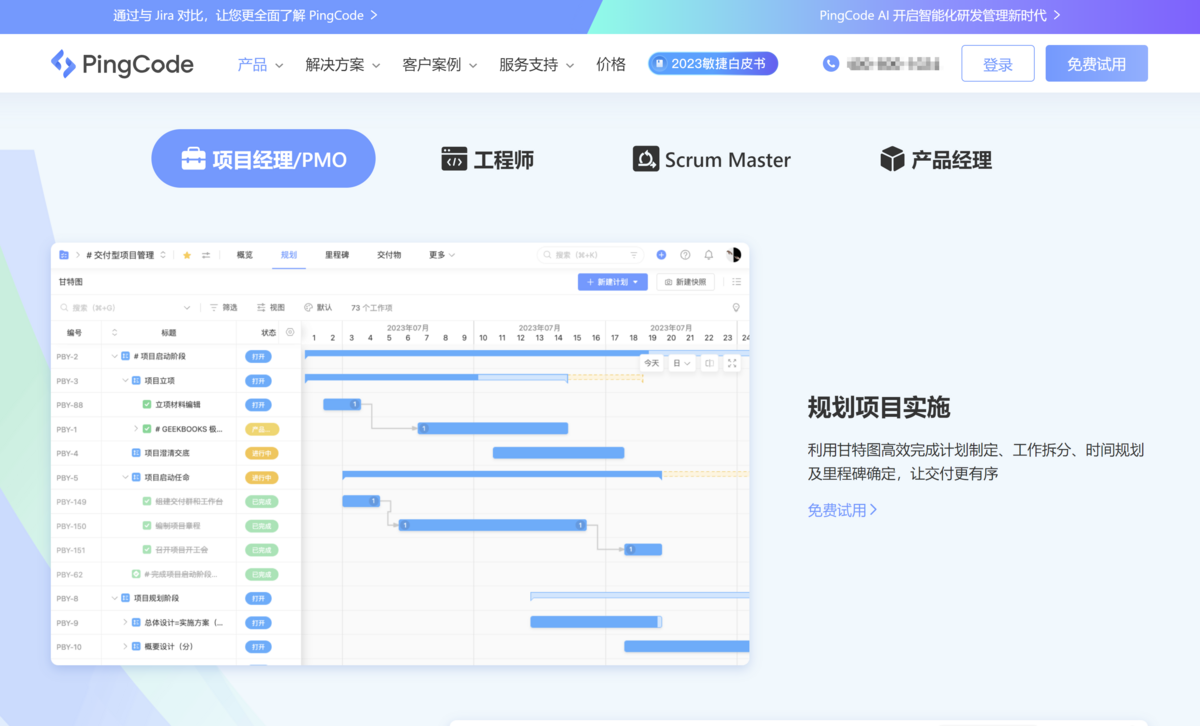Toggle the favorite star beside 交付型项目管理

pos(187,255)
